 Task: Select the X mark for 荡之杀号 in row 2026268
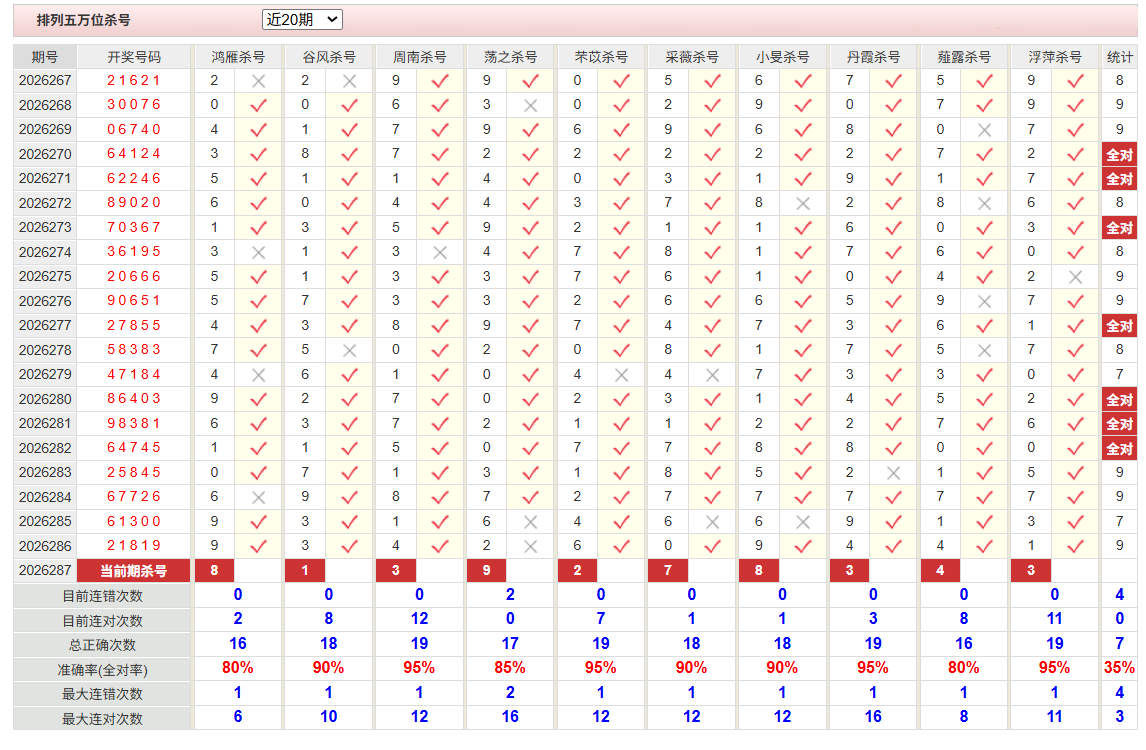(x=531, y=106)
